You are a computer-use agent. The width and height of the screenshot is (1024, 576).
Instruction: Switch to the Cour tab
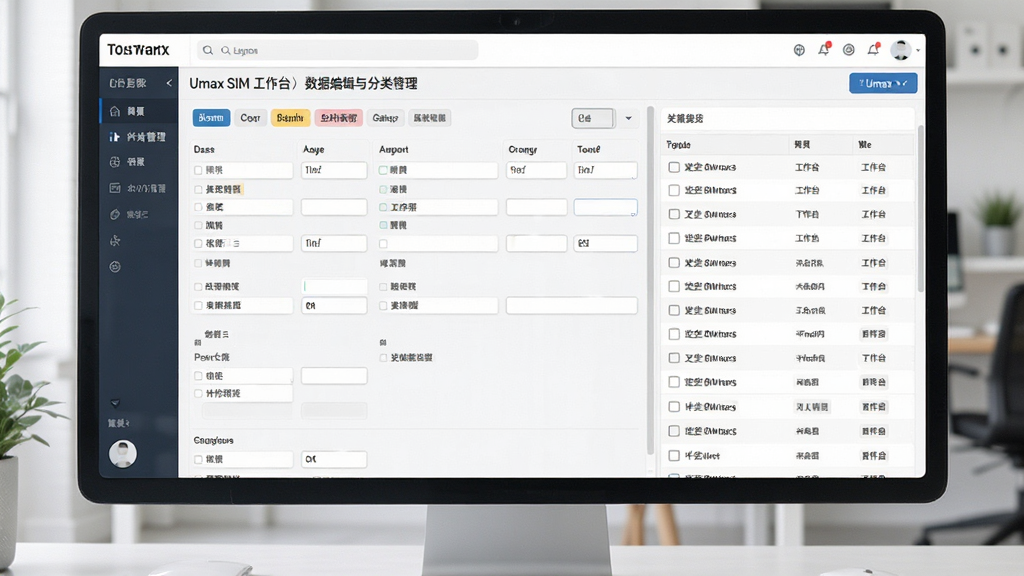[x=250, y=118]
